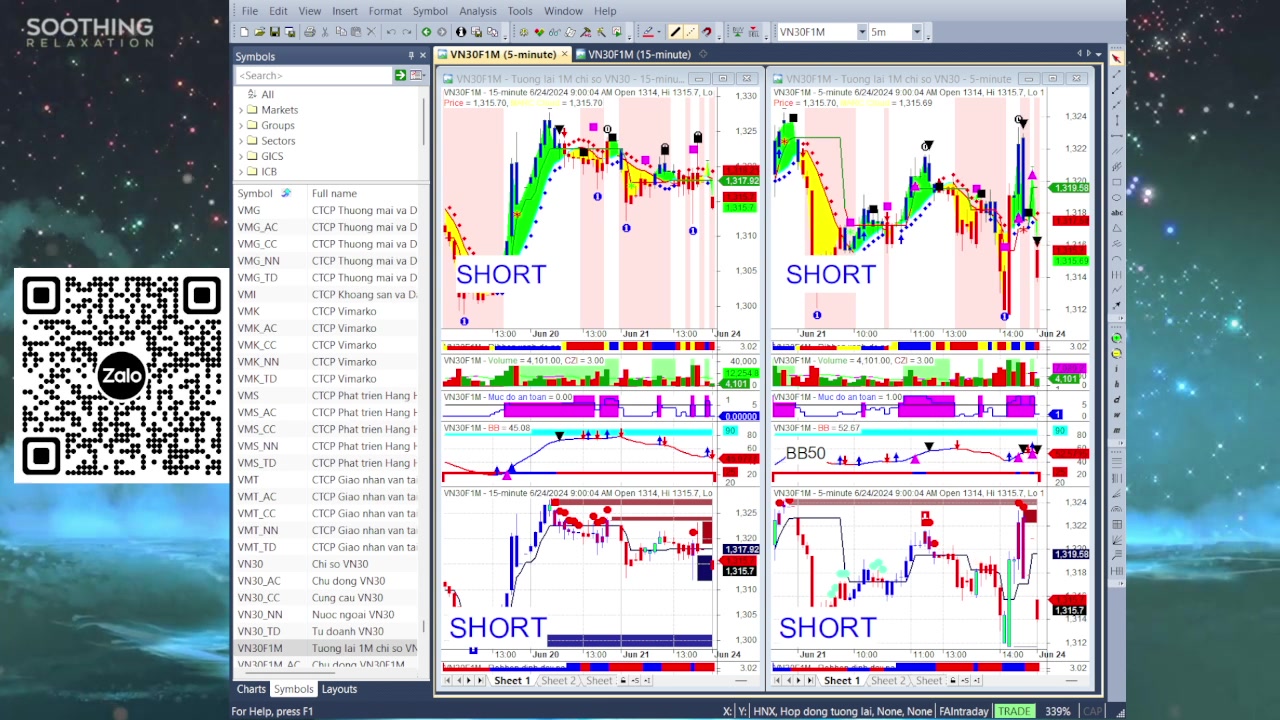Click the Full name column header
Viewport: 1280px width, 720px height.
click(334, 193)
